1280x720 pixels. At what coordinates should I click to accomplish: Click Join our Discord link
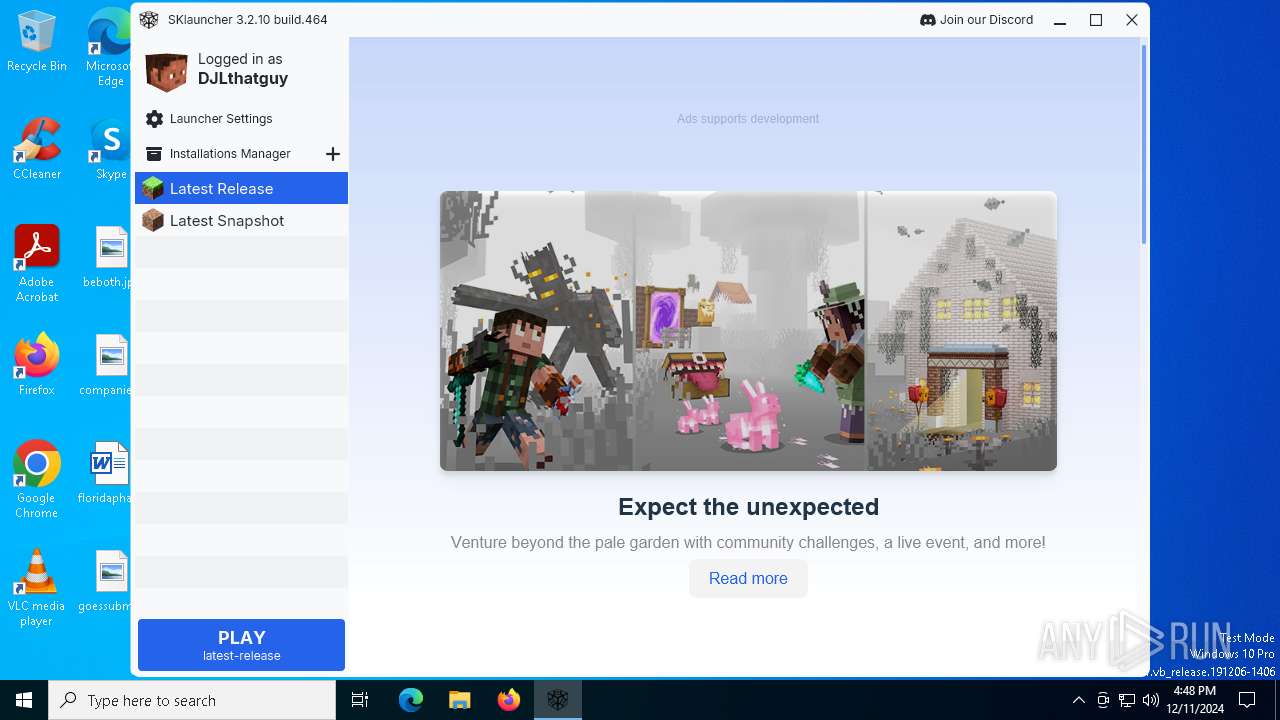tap(977, 20)
